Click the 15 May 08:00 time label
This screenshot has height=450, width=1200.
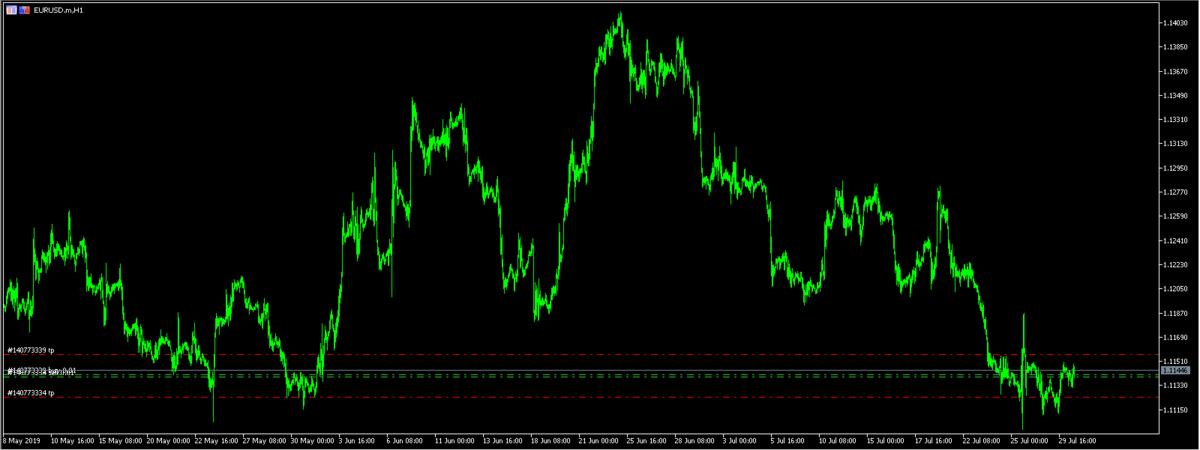tap(120, 439)
